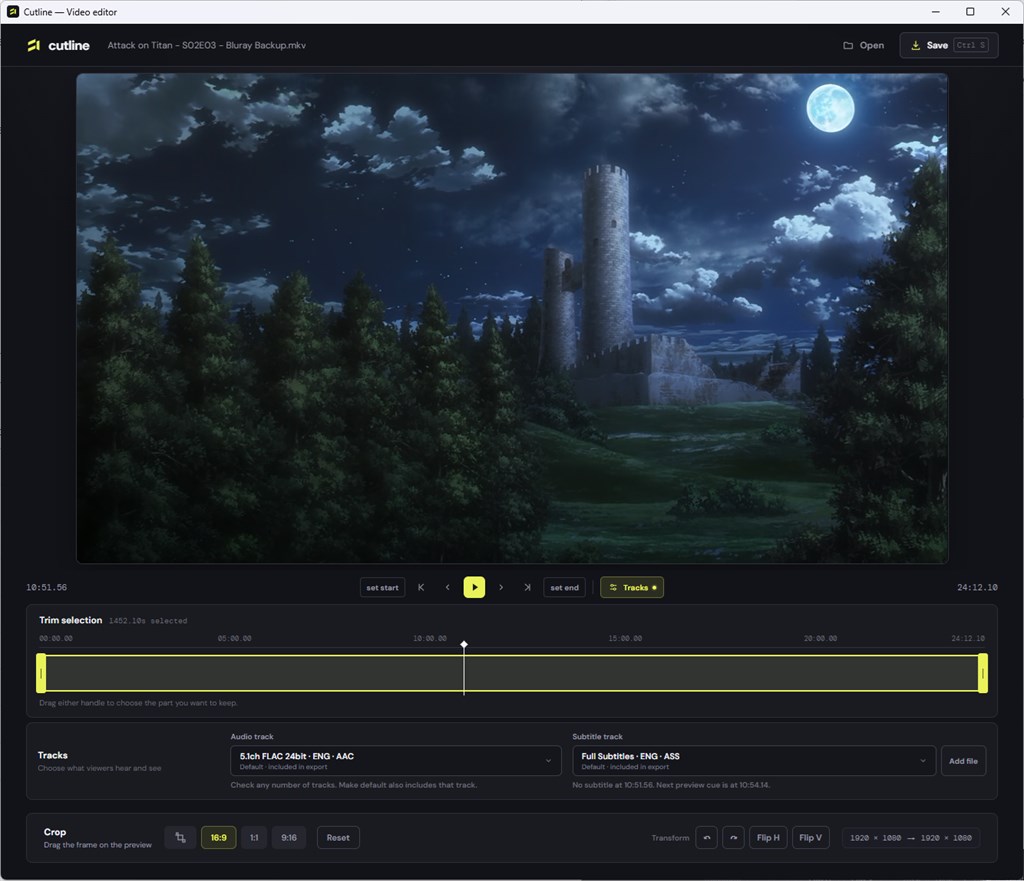Toggle the Tracks panel
Viewport: 1024px width, 881px height.
click(x=632, y=587)
